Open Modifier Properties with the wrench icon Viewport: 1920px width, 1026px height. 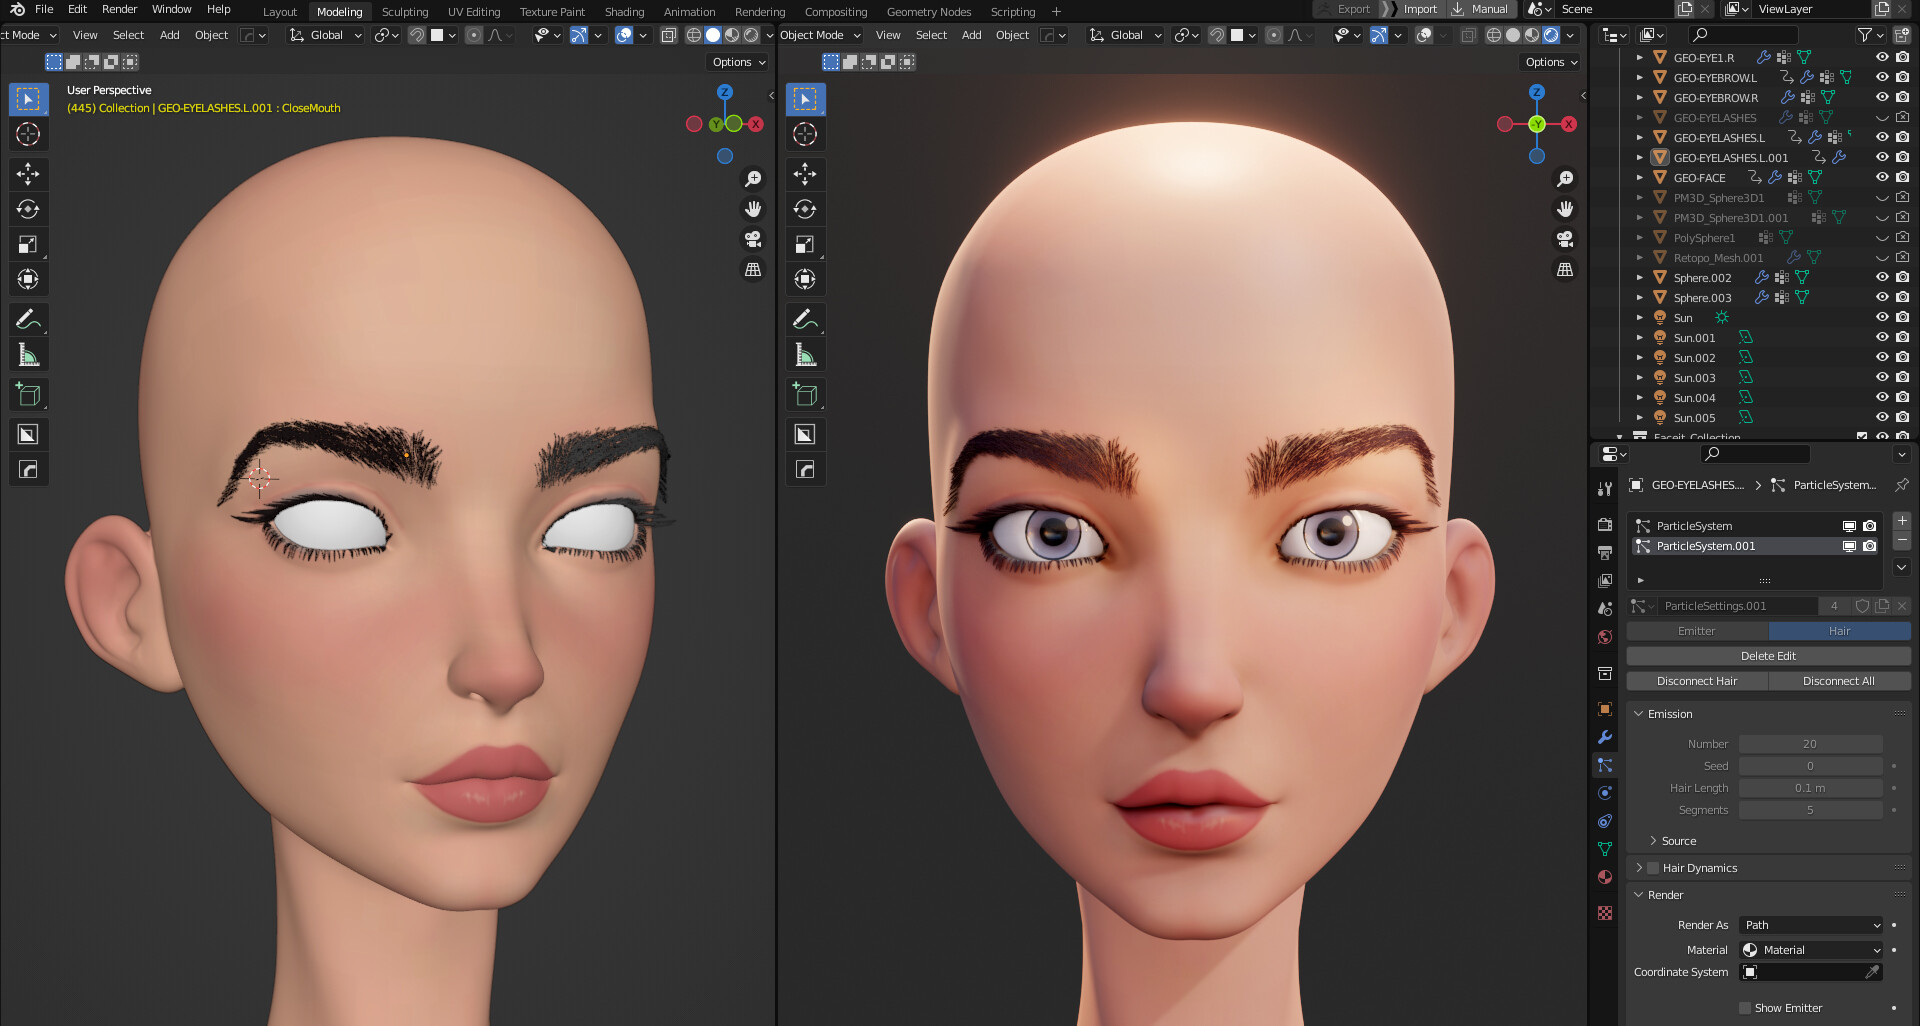(x=1605, y=737)
